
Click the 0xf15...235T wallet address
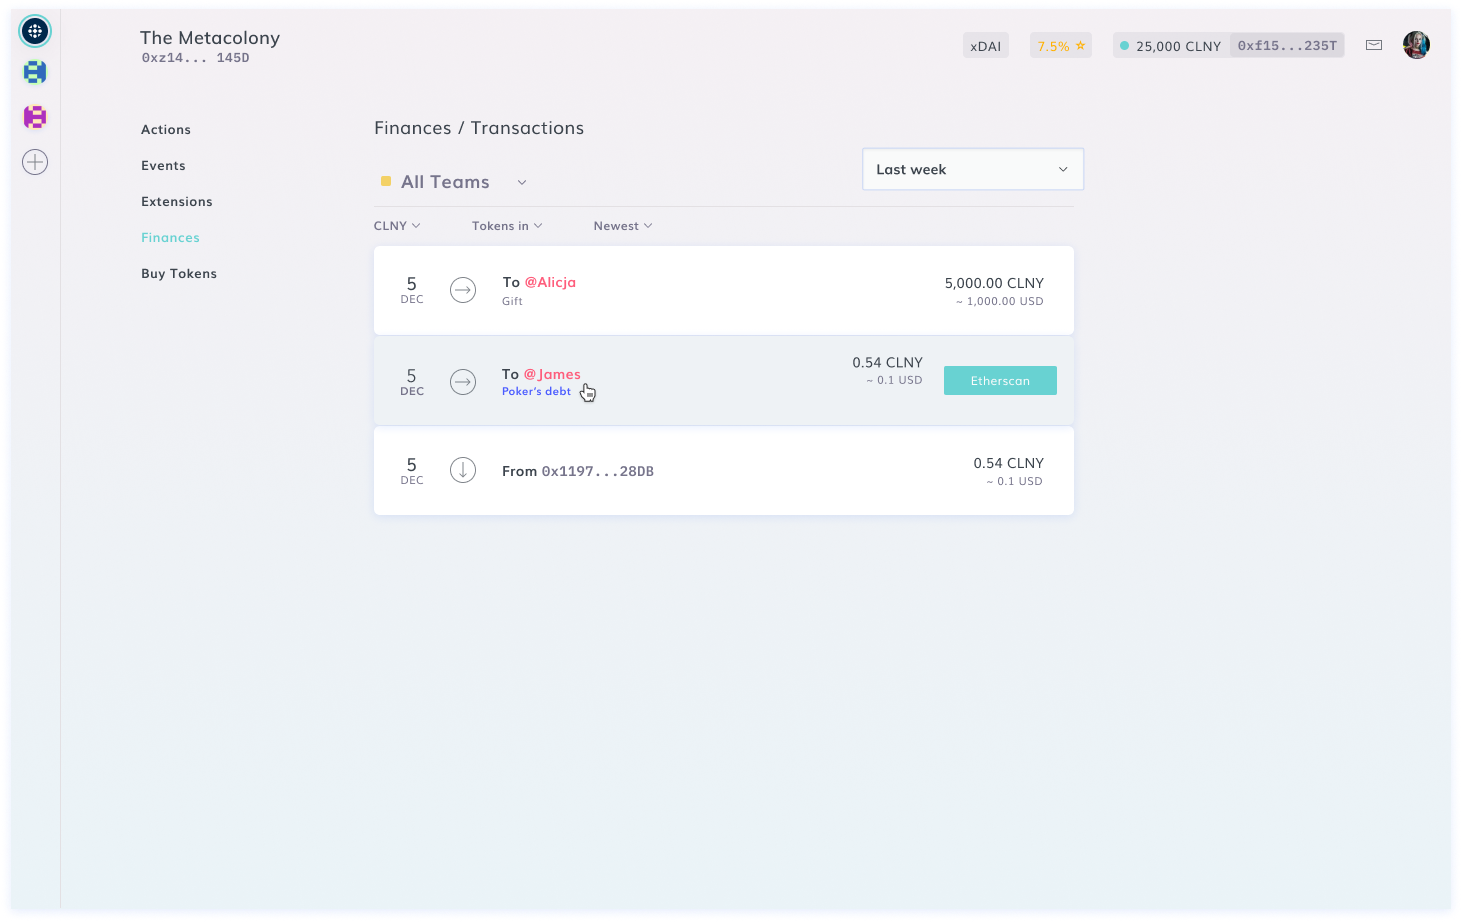tap(1287, 45)
